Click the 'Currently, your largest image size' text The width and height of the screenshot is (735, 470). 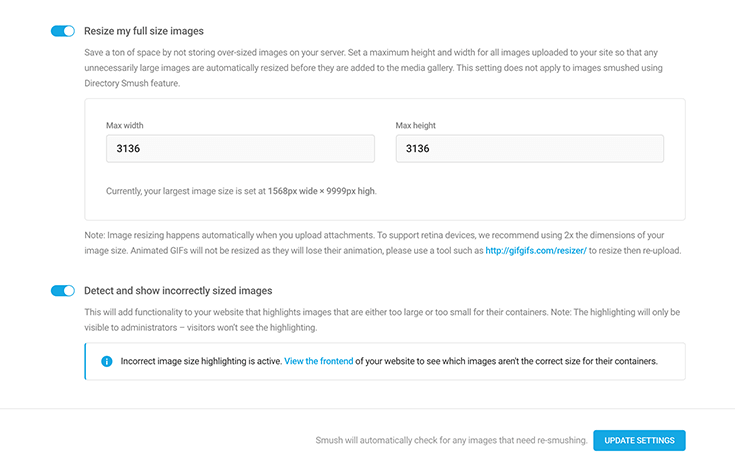[241, 191]
